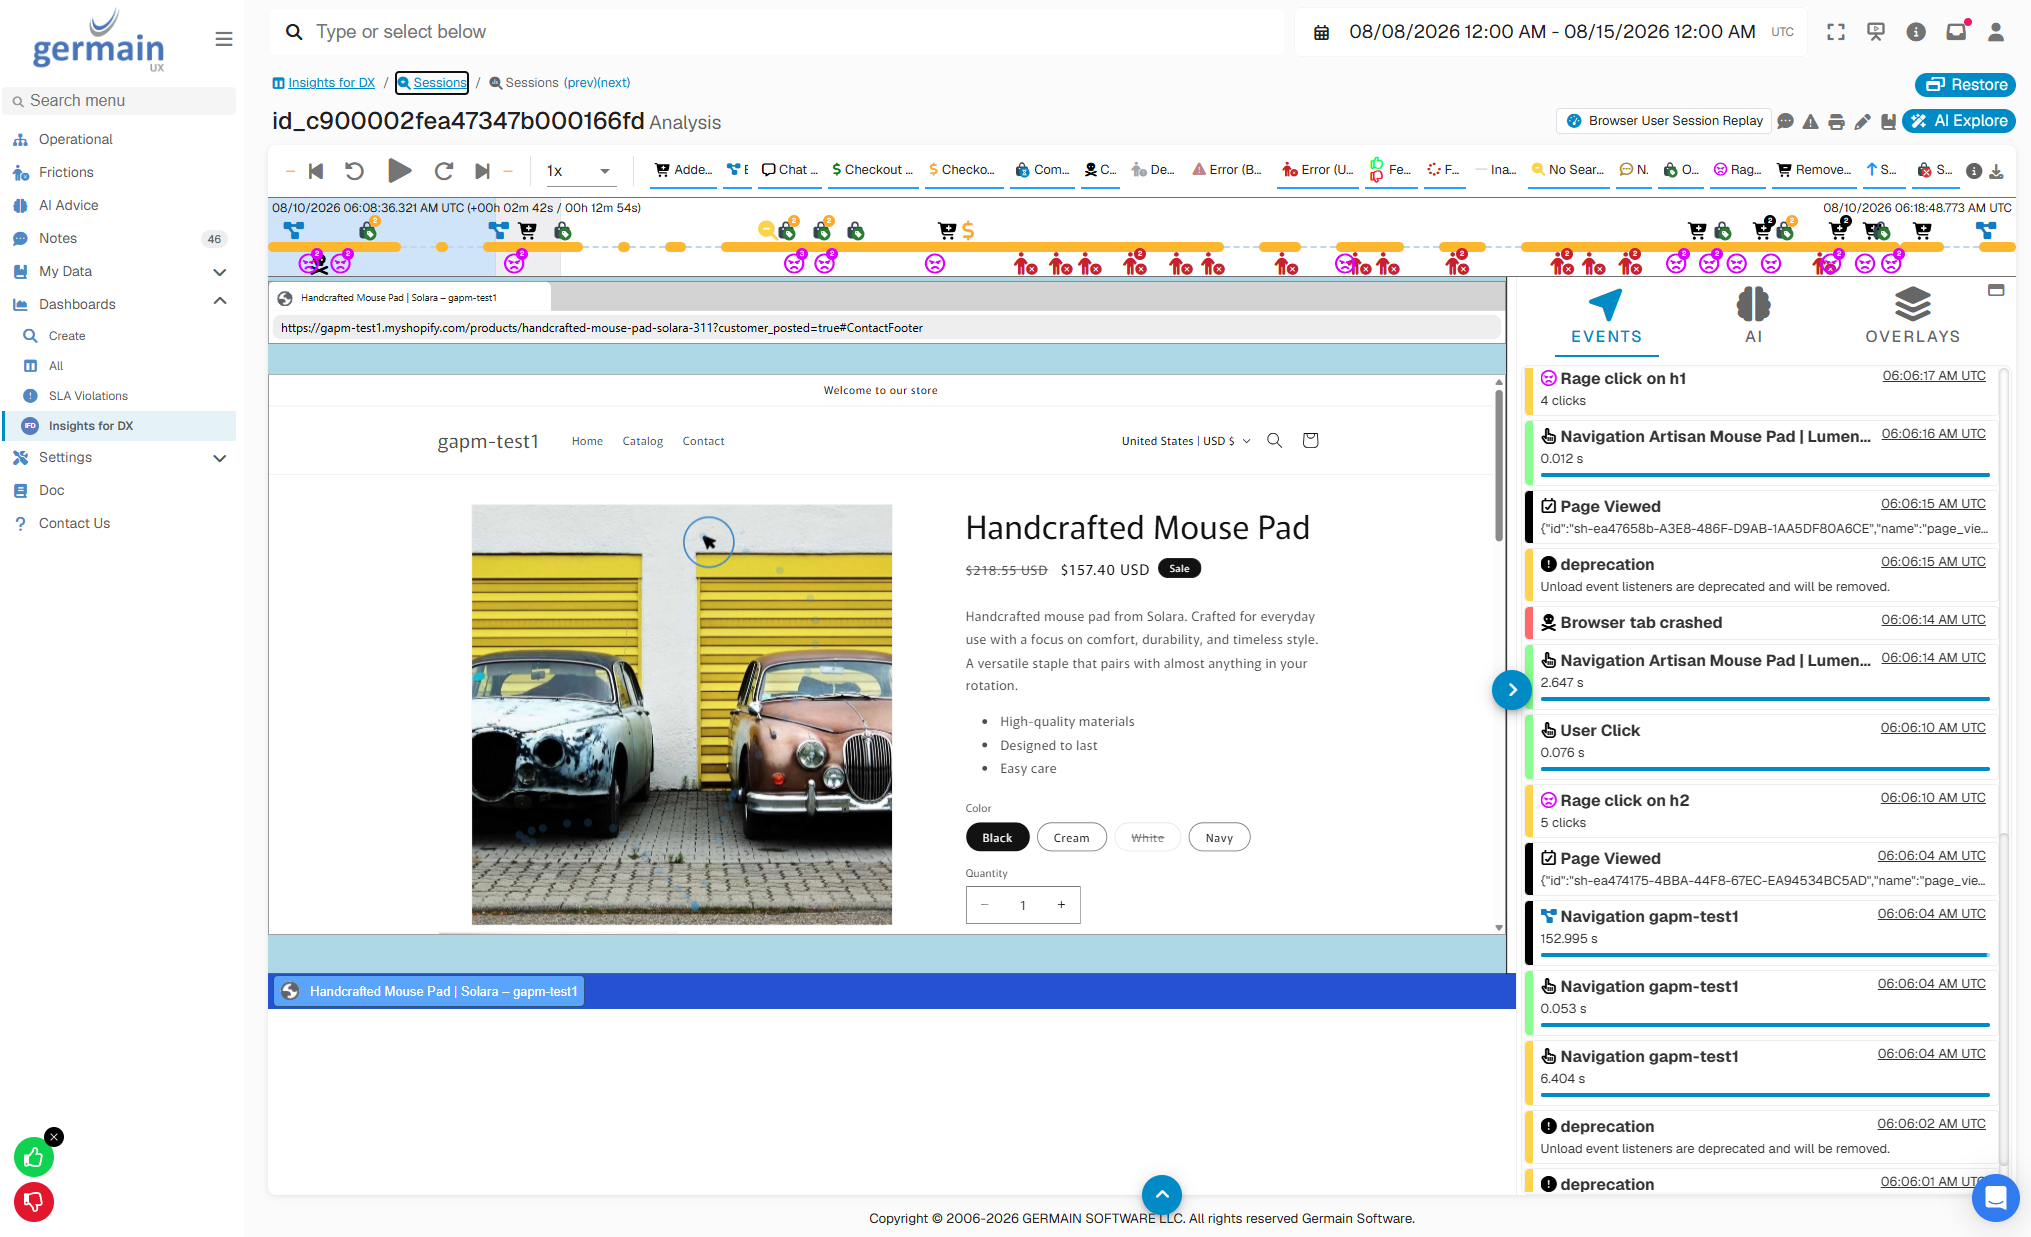Image resolution: width=2031 pixels, height=1237 pixels.
Task: Download the session replay
Action: click(x=1996, y=171)
